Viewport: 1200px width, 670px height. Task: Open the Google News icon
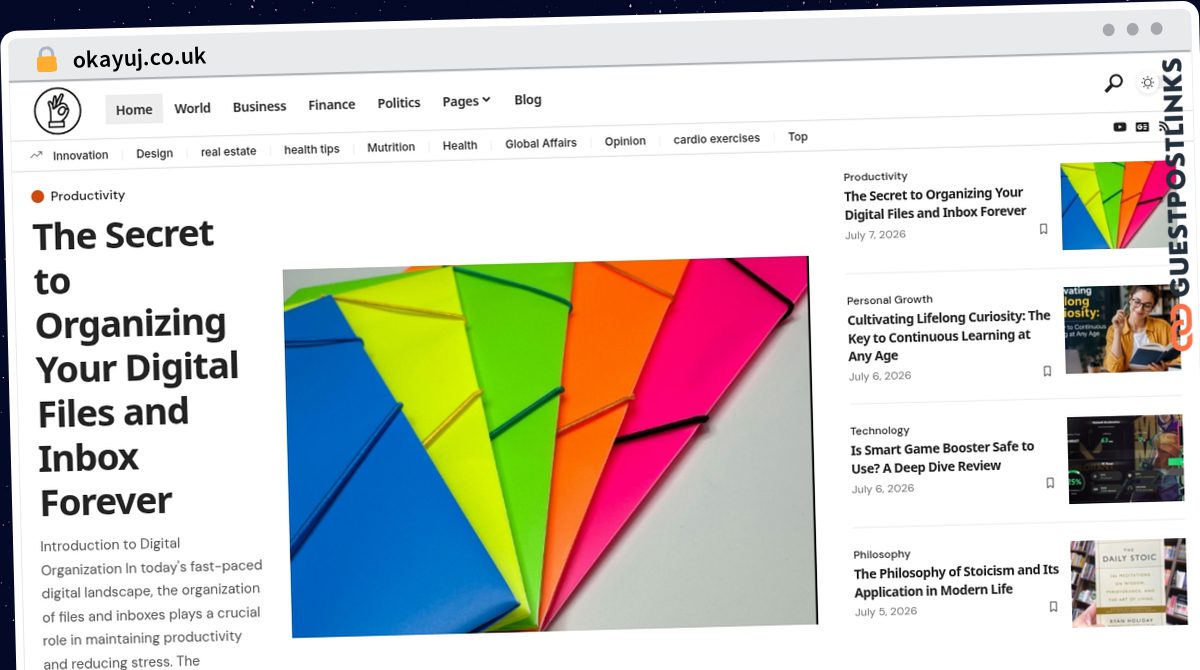(1142, 127)
